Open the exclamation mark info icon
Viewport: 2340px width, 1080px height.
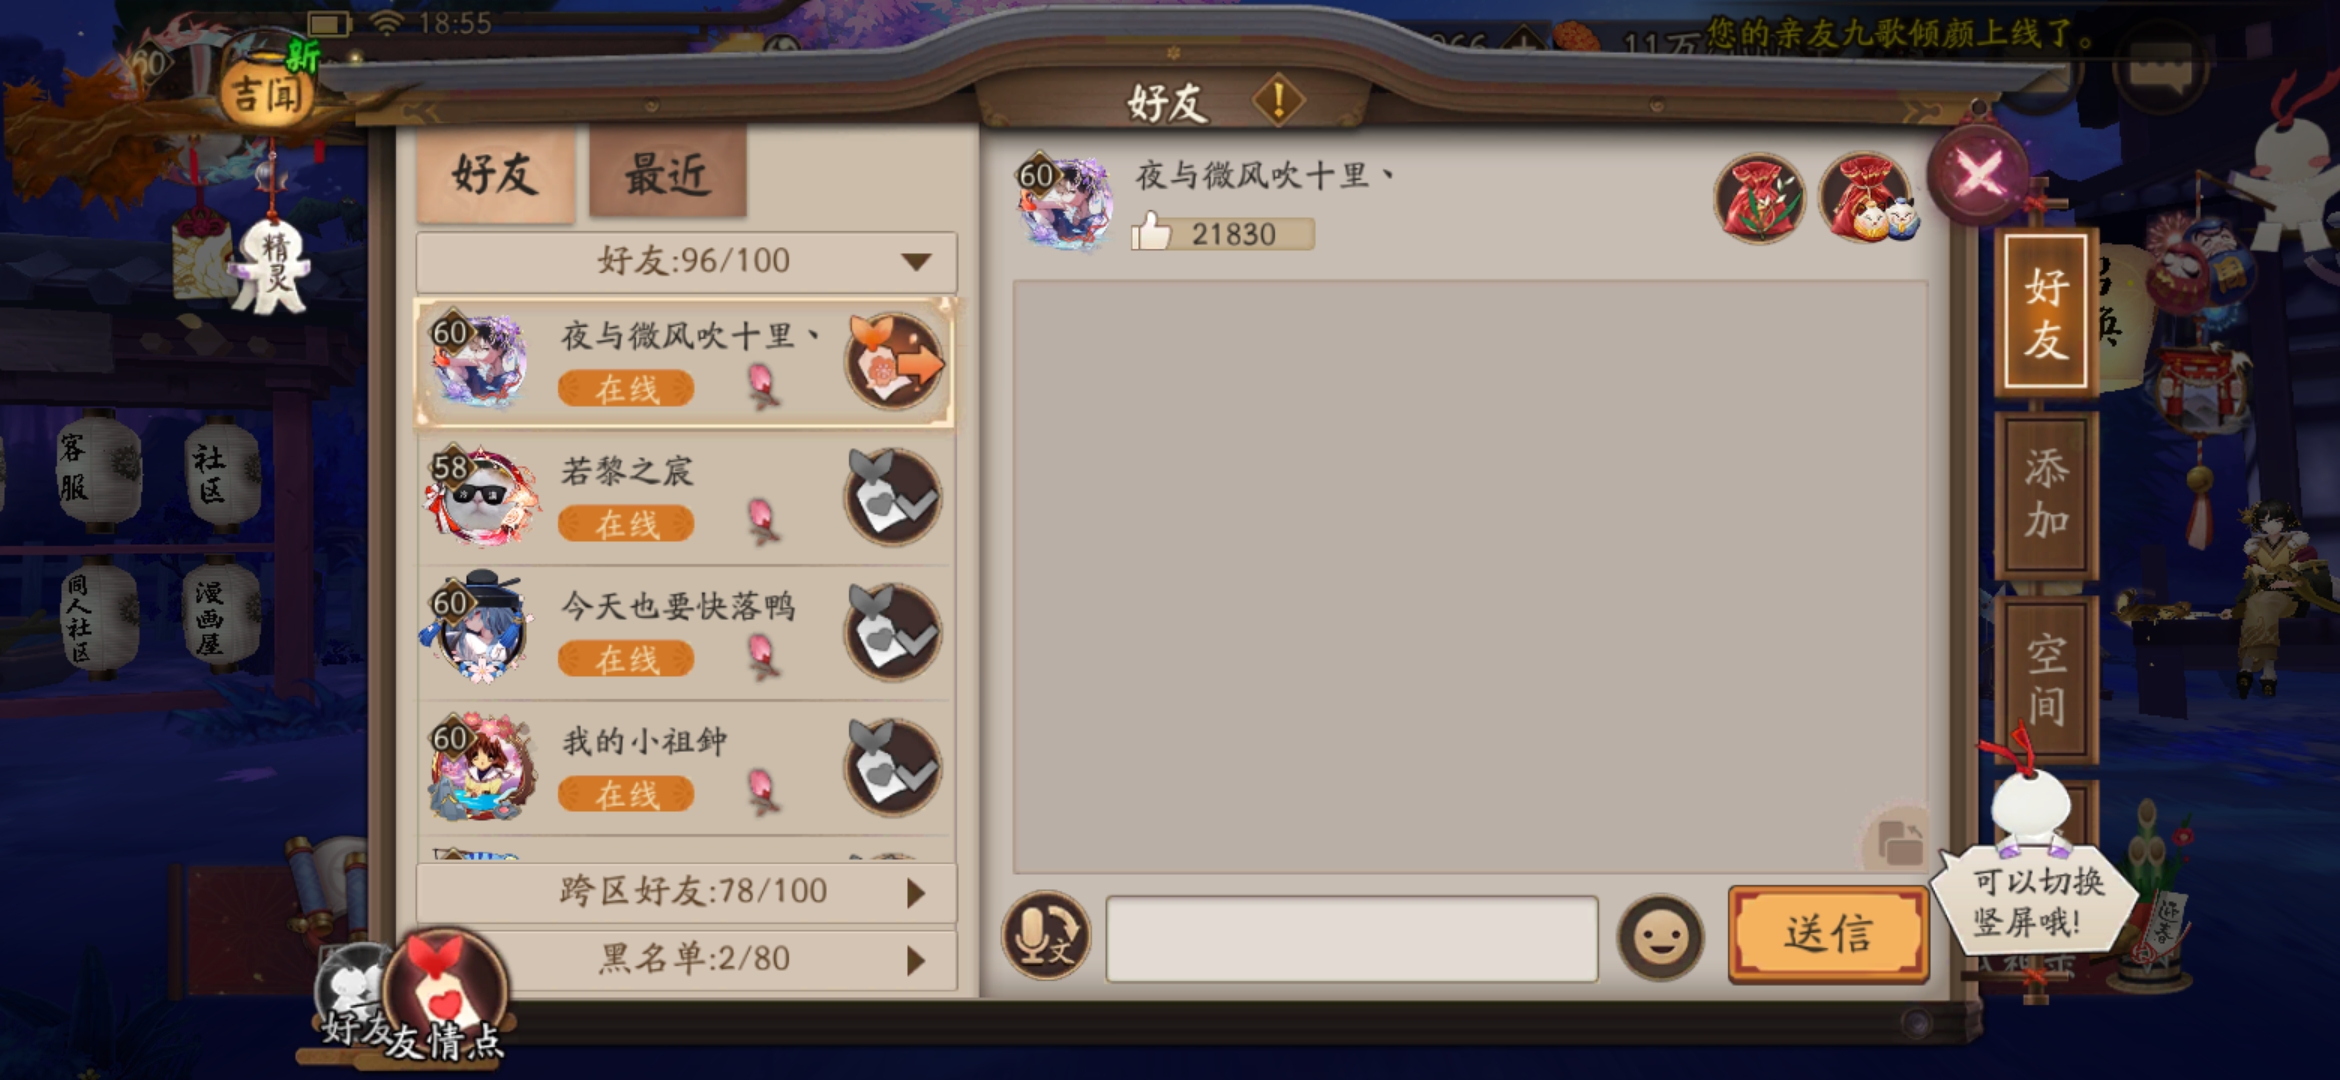(1278, 100)
